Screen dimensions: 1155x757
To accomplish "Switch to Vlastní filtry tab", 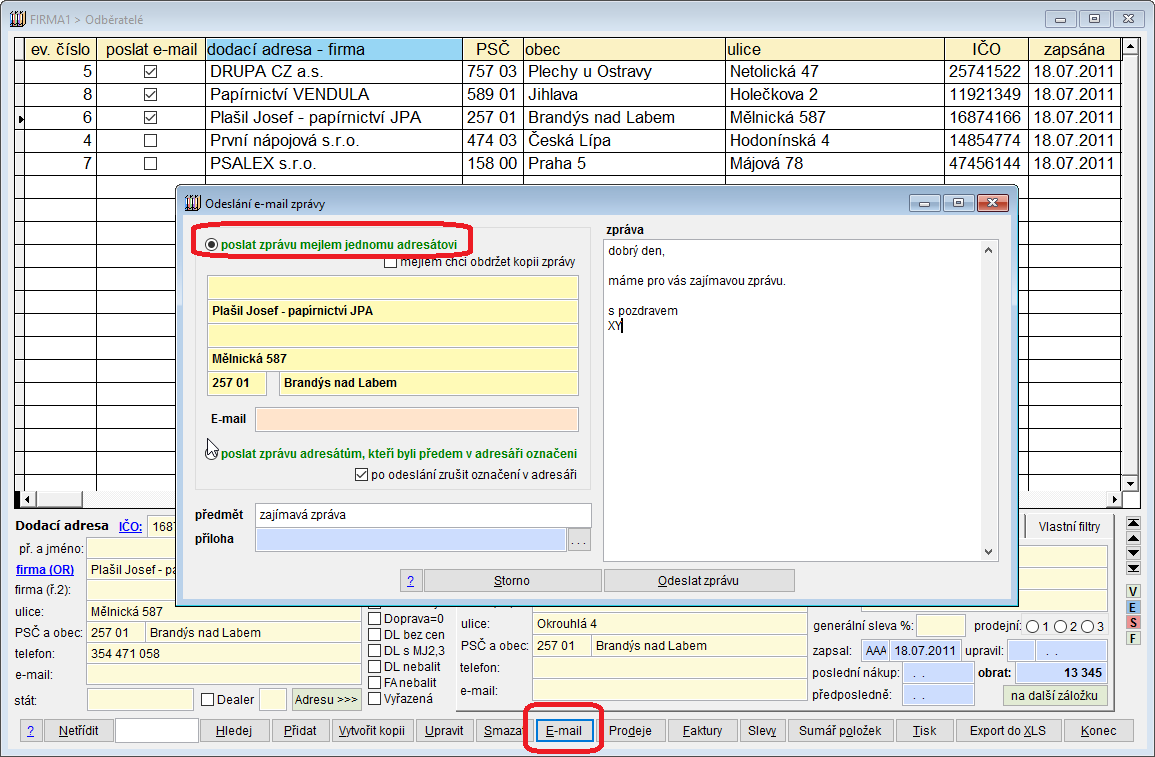I will pos(1068,527).
